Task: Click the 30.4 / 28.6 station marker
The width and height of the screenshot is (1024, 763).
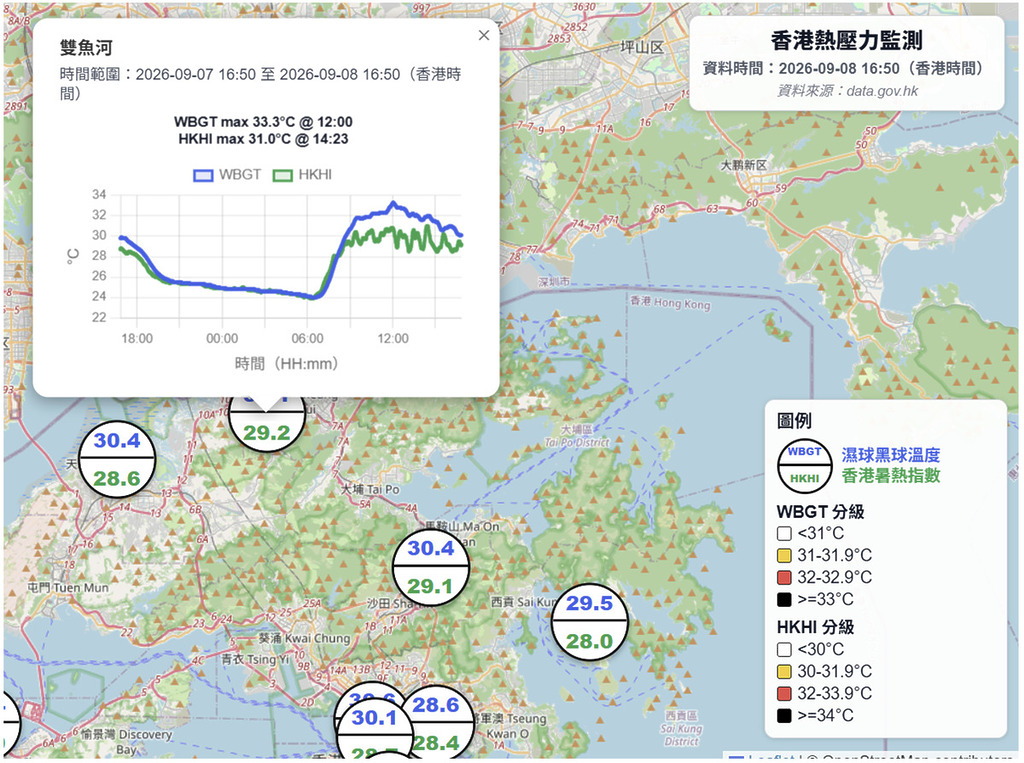Action: point(117,459)
